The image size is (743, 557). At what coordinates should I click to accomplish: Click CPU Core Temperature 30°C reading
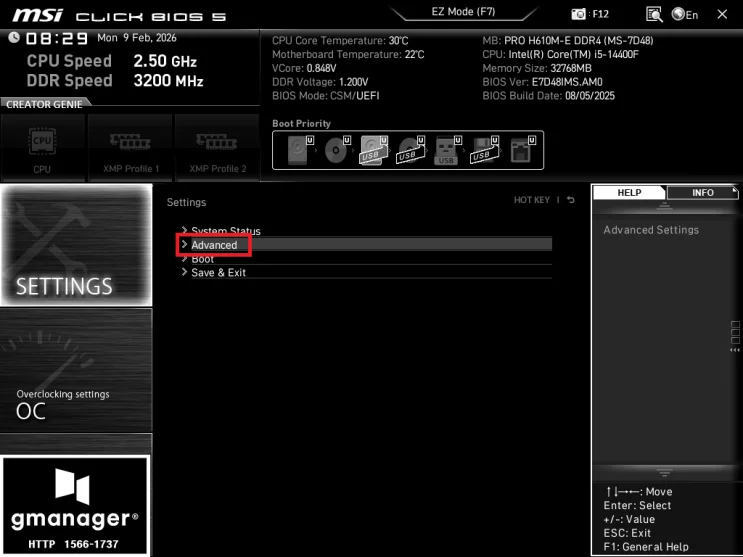(x=340, y=41)
